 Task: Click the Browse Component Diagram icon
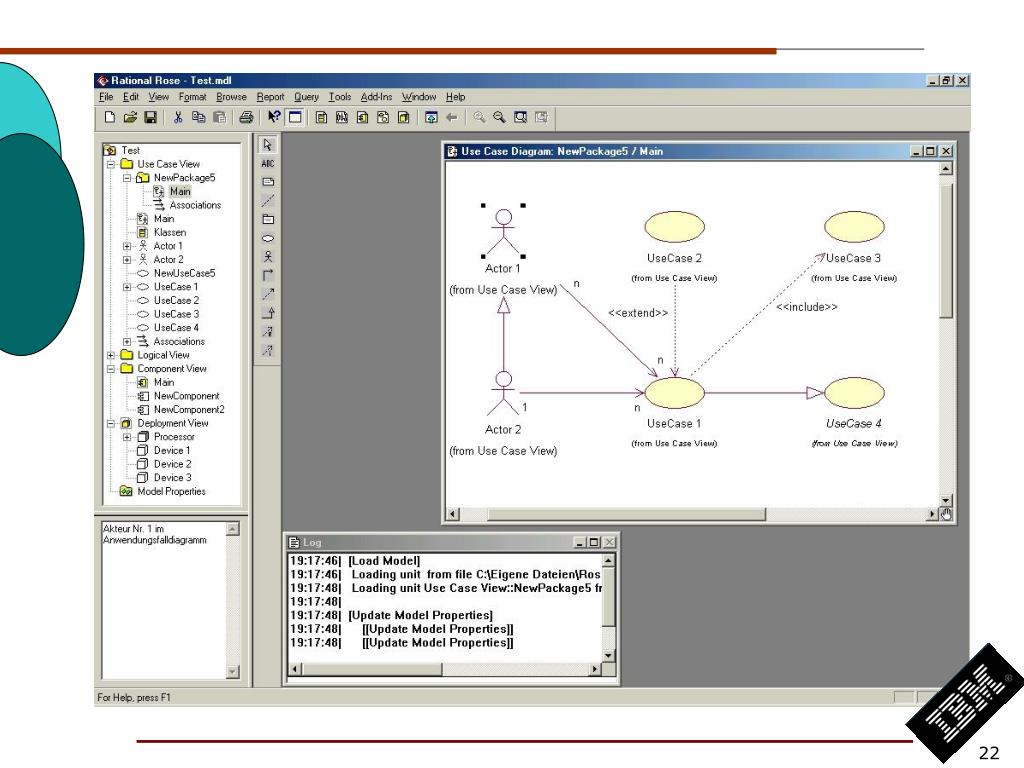[362, 117]
